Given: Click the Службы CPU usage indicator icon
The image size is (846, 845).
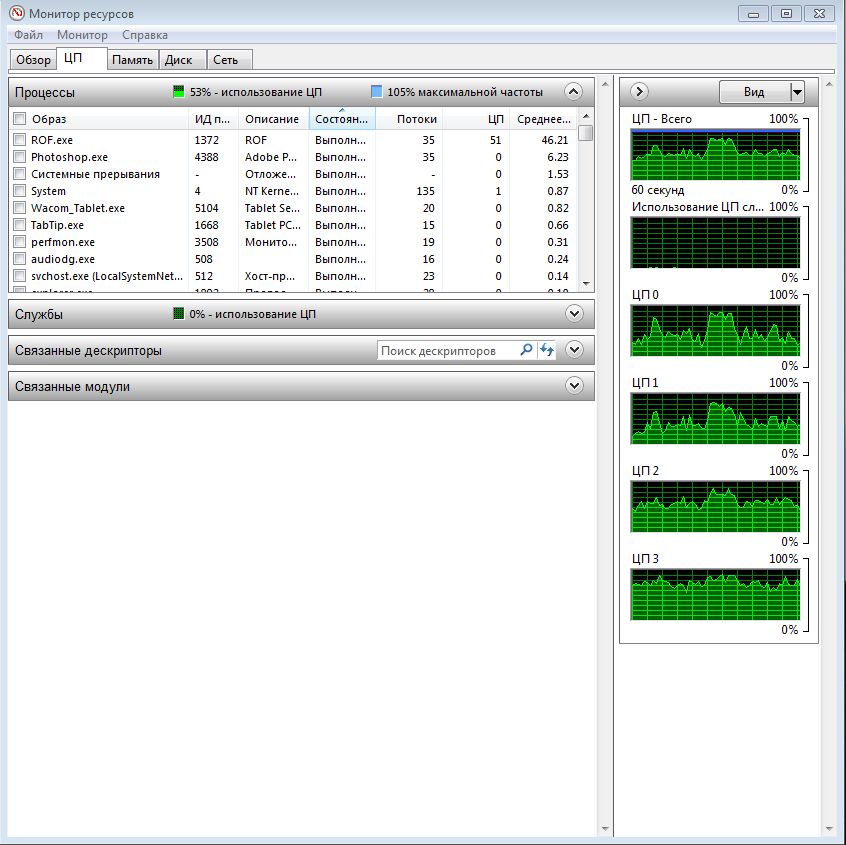Looking at the screenshot, I should 179,314.
